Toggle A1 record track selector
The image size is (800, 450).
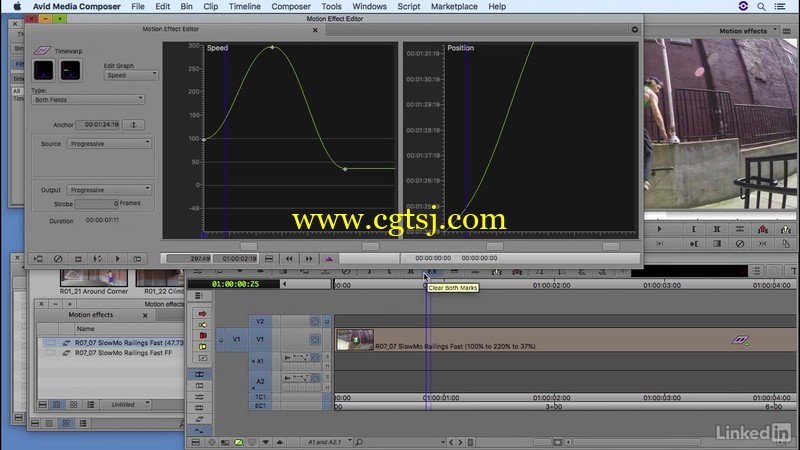260,361
